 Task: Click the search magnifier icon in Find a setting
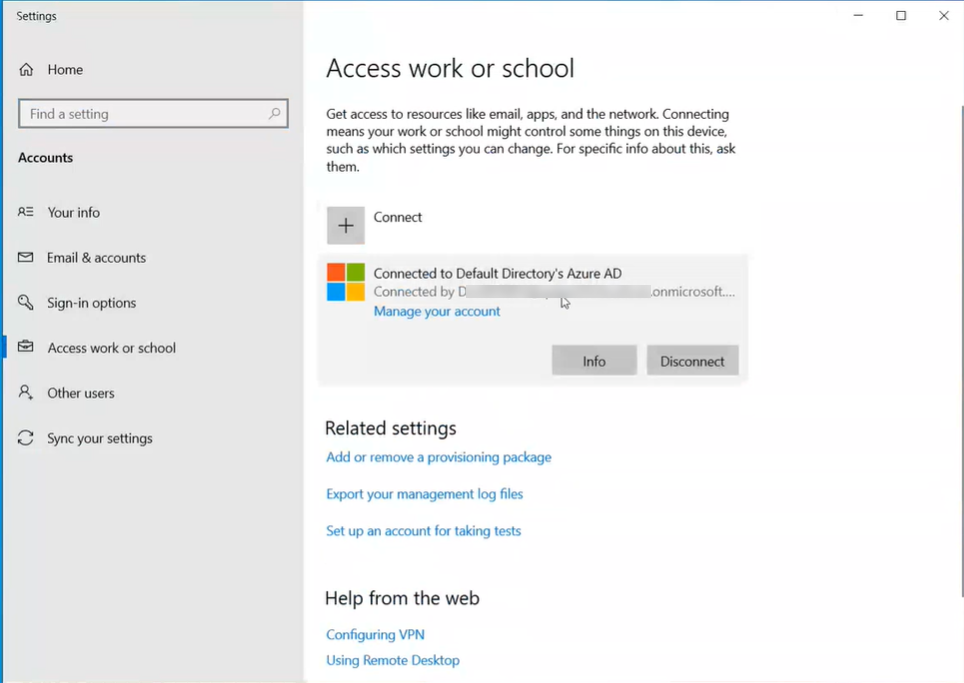[274, 113]
